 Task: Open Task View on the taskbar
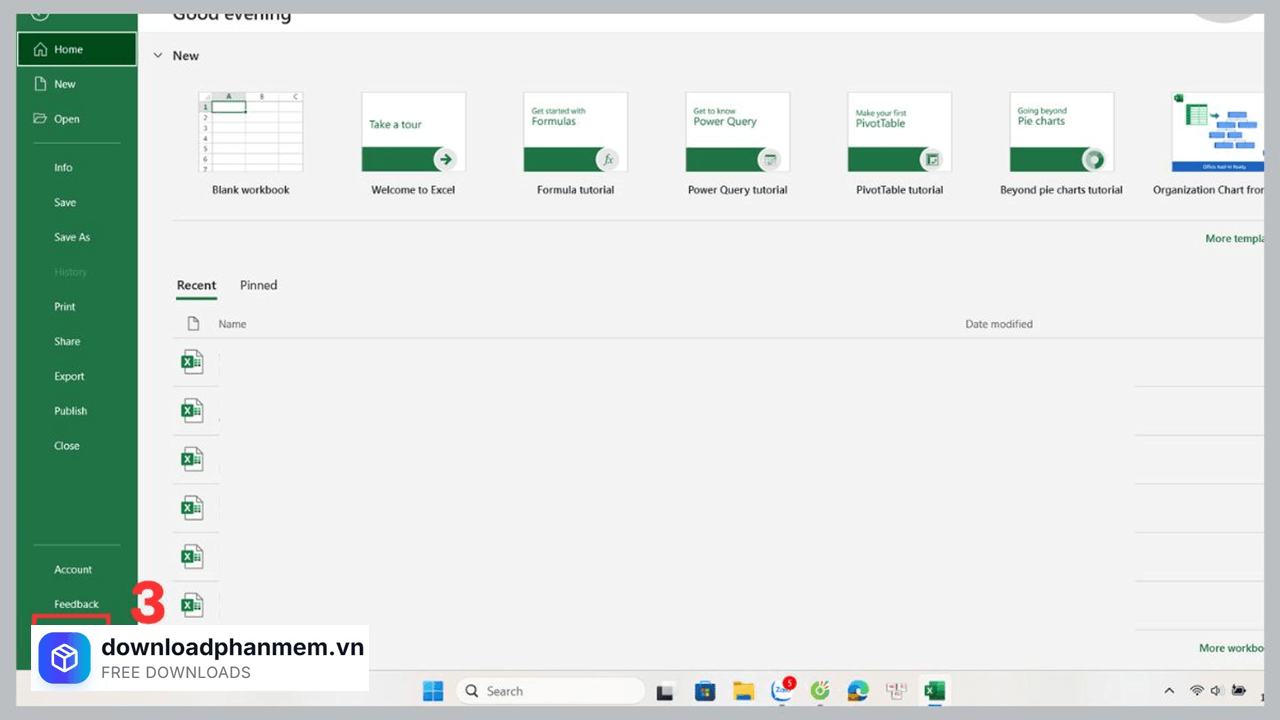(x=664, y=691)
